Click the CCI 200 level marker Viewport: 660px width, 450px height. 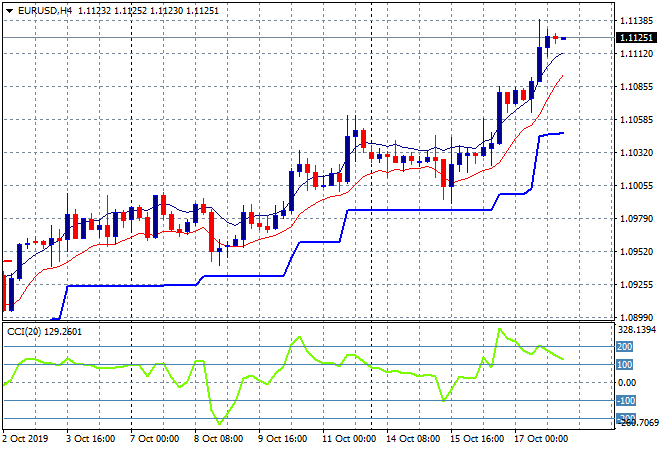pyautogui.click(x=625, y=346)
